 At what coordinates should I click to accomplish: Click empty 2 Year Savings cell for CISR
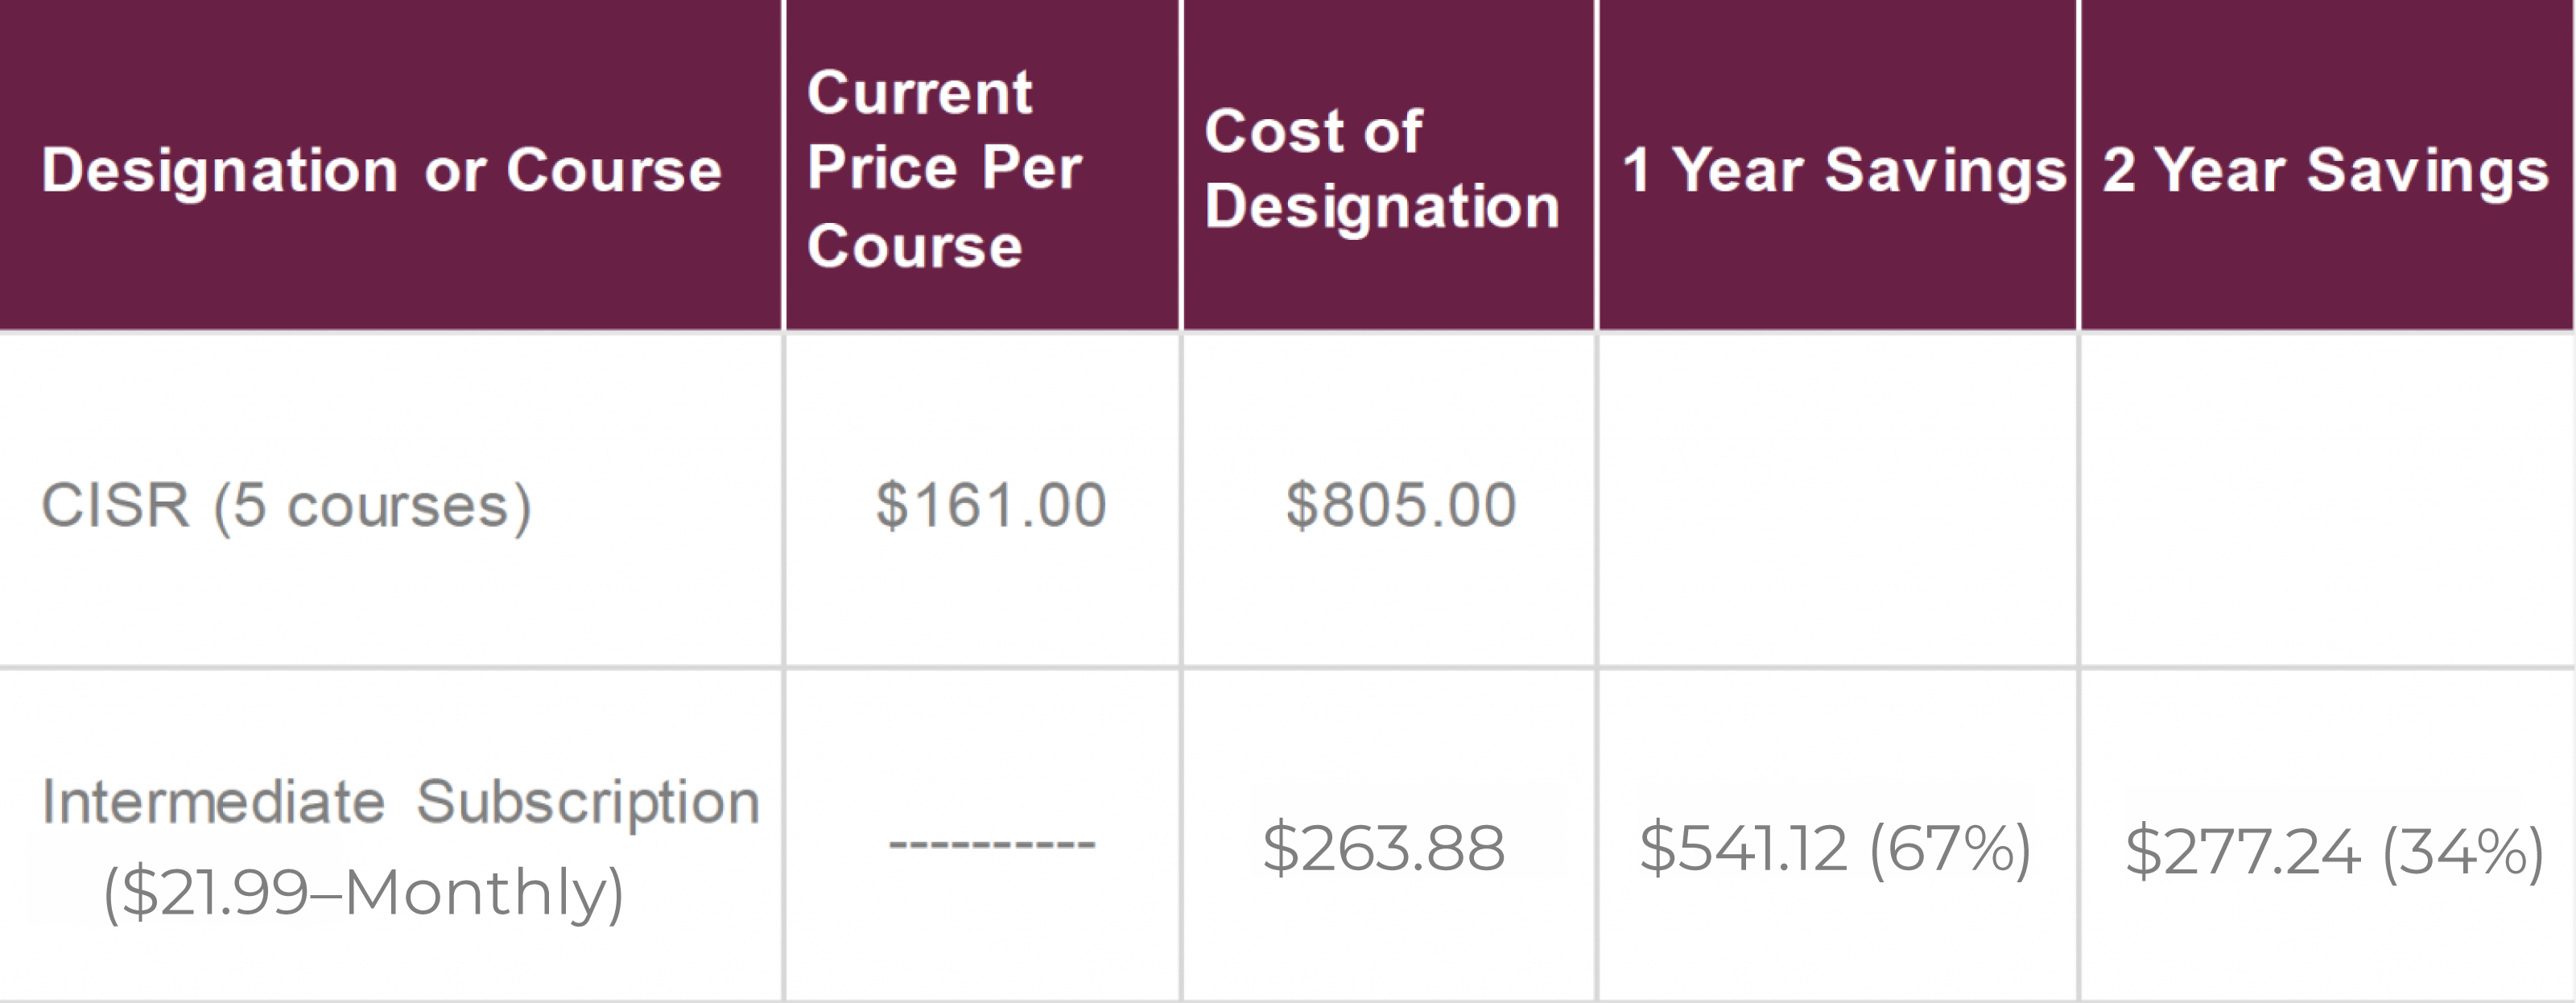tap(2326, 500)
